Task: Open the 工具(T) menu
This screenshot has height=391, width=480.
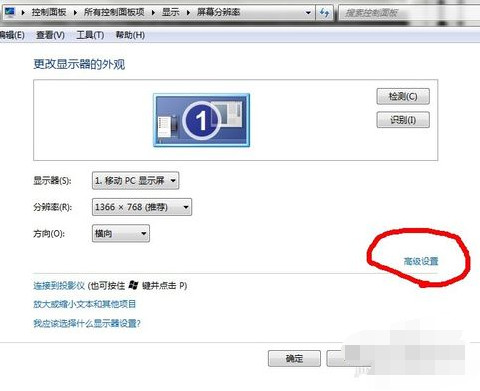Action: (x=90, y=35)
